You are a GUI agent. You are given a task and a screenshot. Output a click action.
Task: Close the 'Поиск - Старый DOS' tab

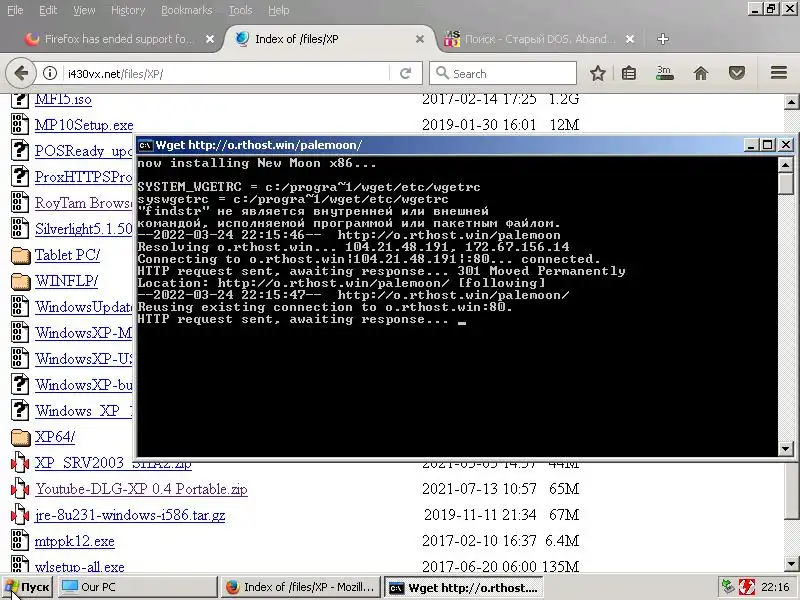630,39
